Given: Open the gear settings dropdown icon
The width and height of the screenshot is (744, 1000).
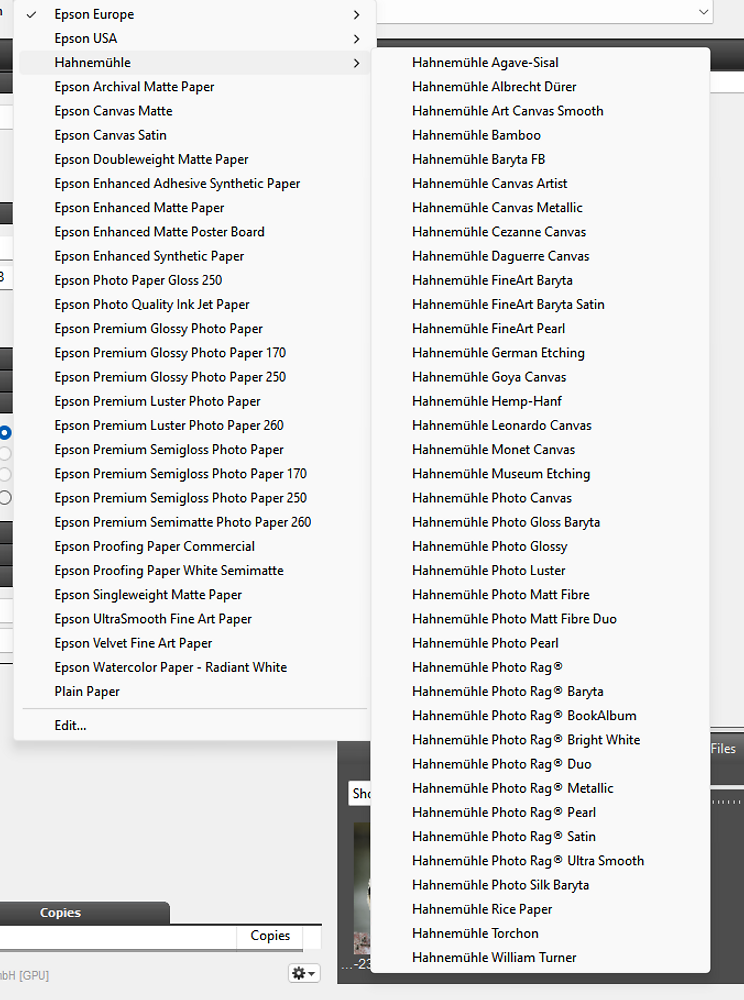Looking at the screenshot, I should 303,973.
